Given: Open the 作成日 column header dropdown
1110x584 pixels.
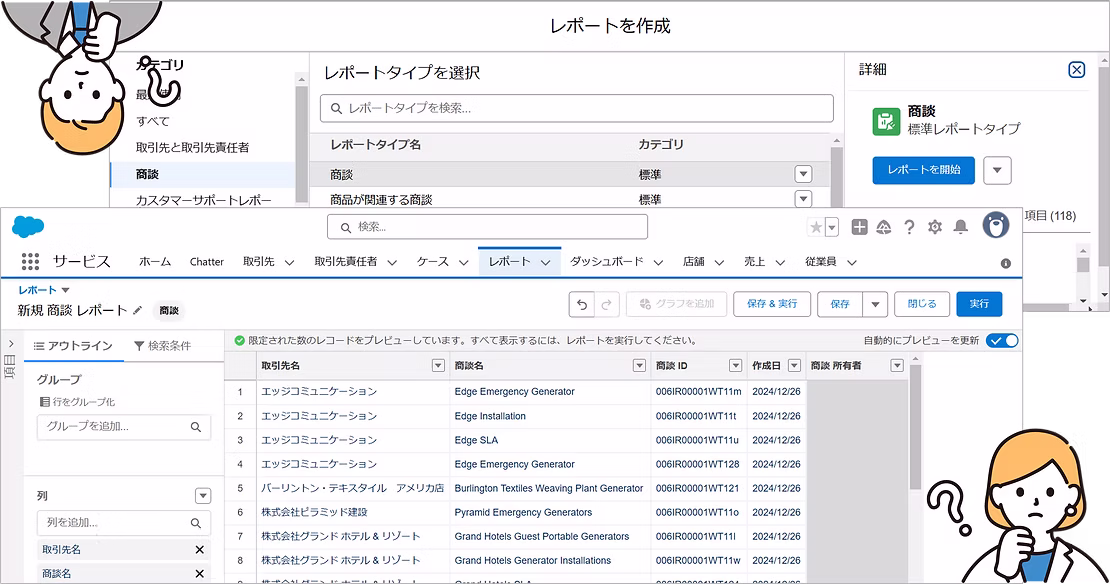Looking at the screenshot, I should (x=794, y=366).
